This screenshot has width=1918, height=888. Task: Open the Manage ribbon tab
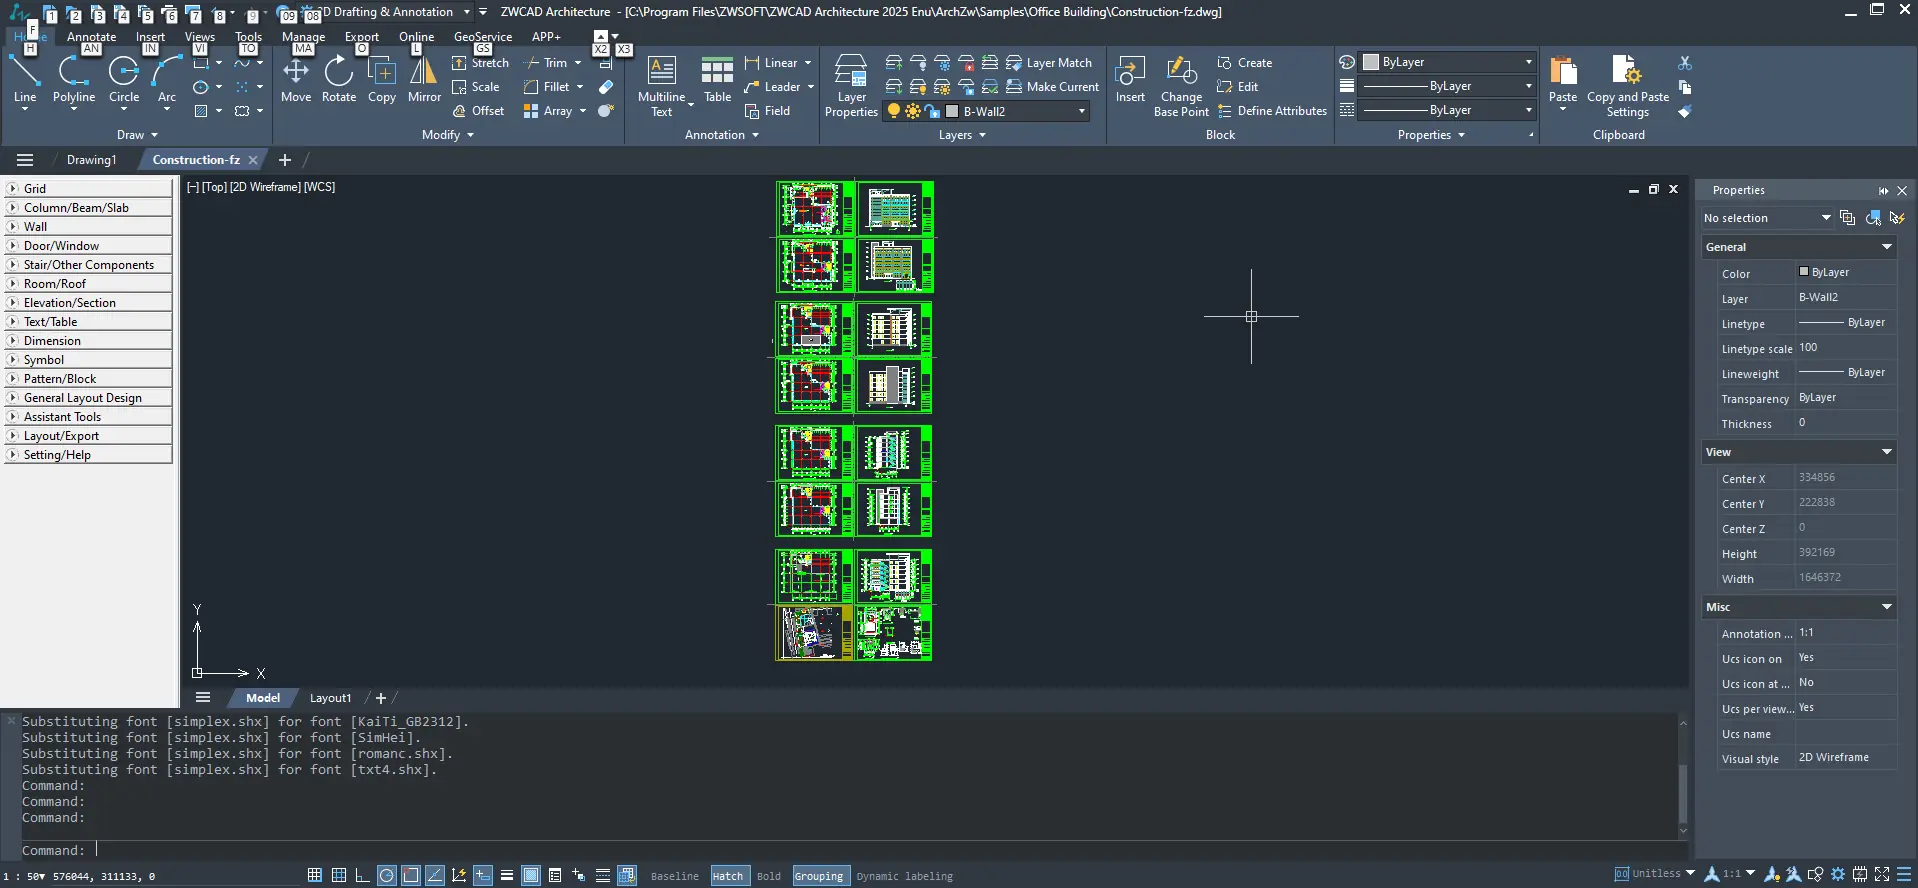303,37
